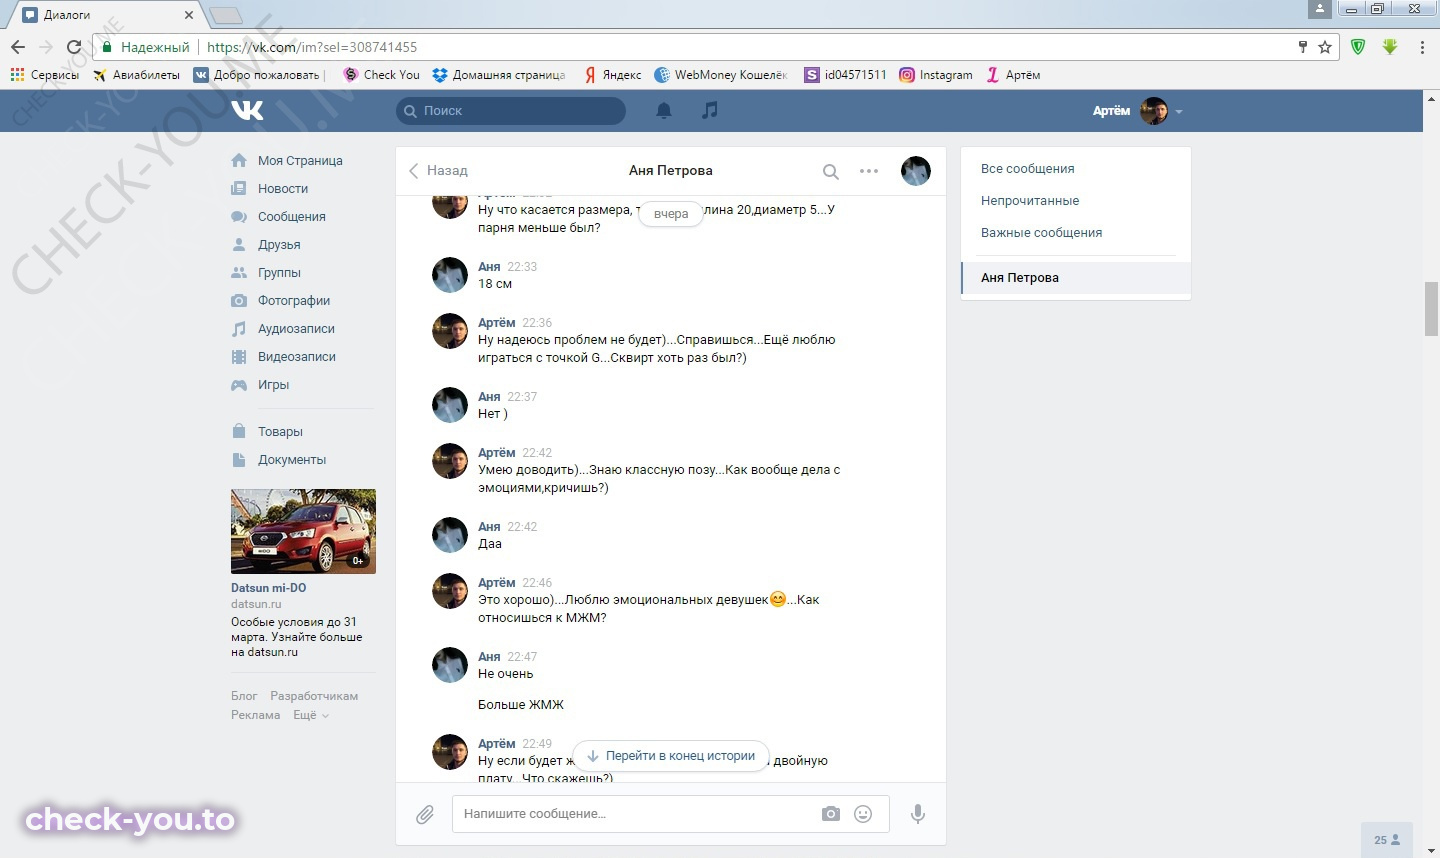This screenshot has height=858, width=1440.
Task: Open Аня Петрова profile from chat title
Action: pos(670,171)
